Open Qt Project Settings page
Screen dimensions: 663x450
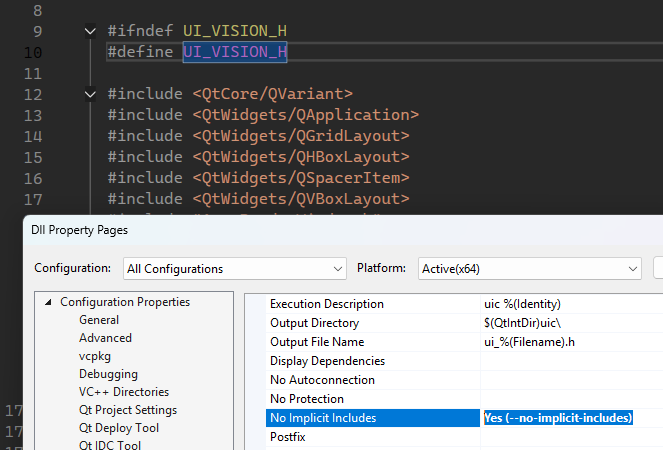[x=128, y=410]
